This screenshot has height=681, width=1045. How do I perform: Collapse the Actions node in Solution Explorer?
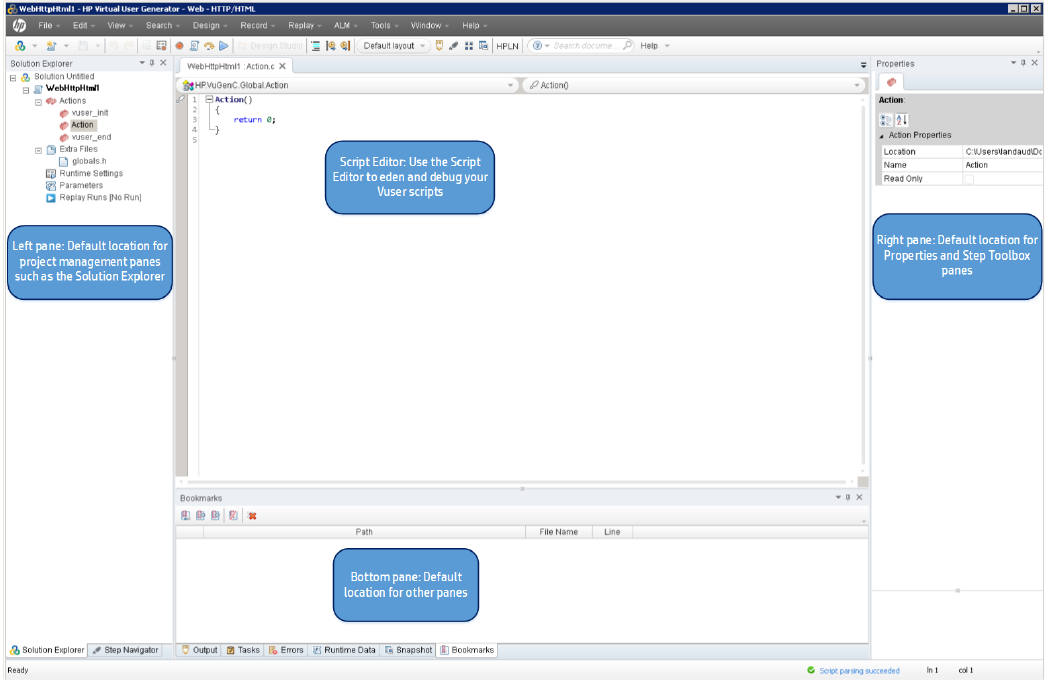tap(38, 100)
